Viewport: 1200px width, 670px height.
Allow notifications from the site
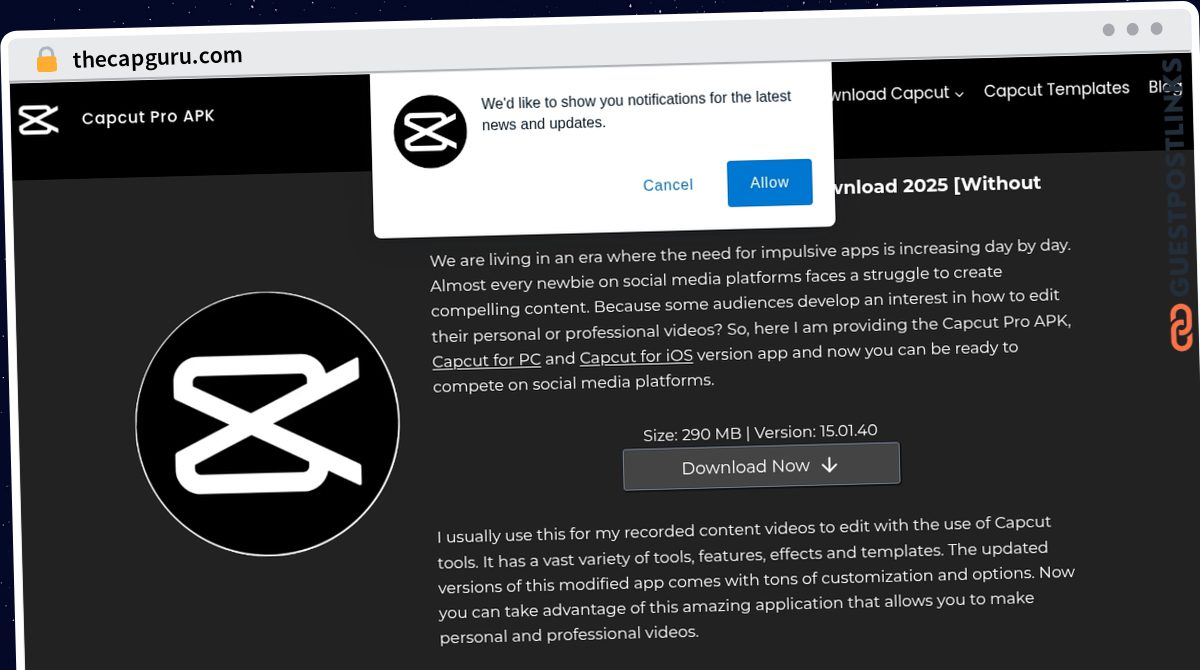tap(769, 182)
